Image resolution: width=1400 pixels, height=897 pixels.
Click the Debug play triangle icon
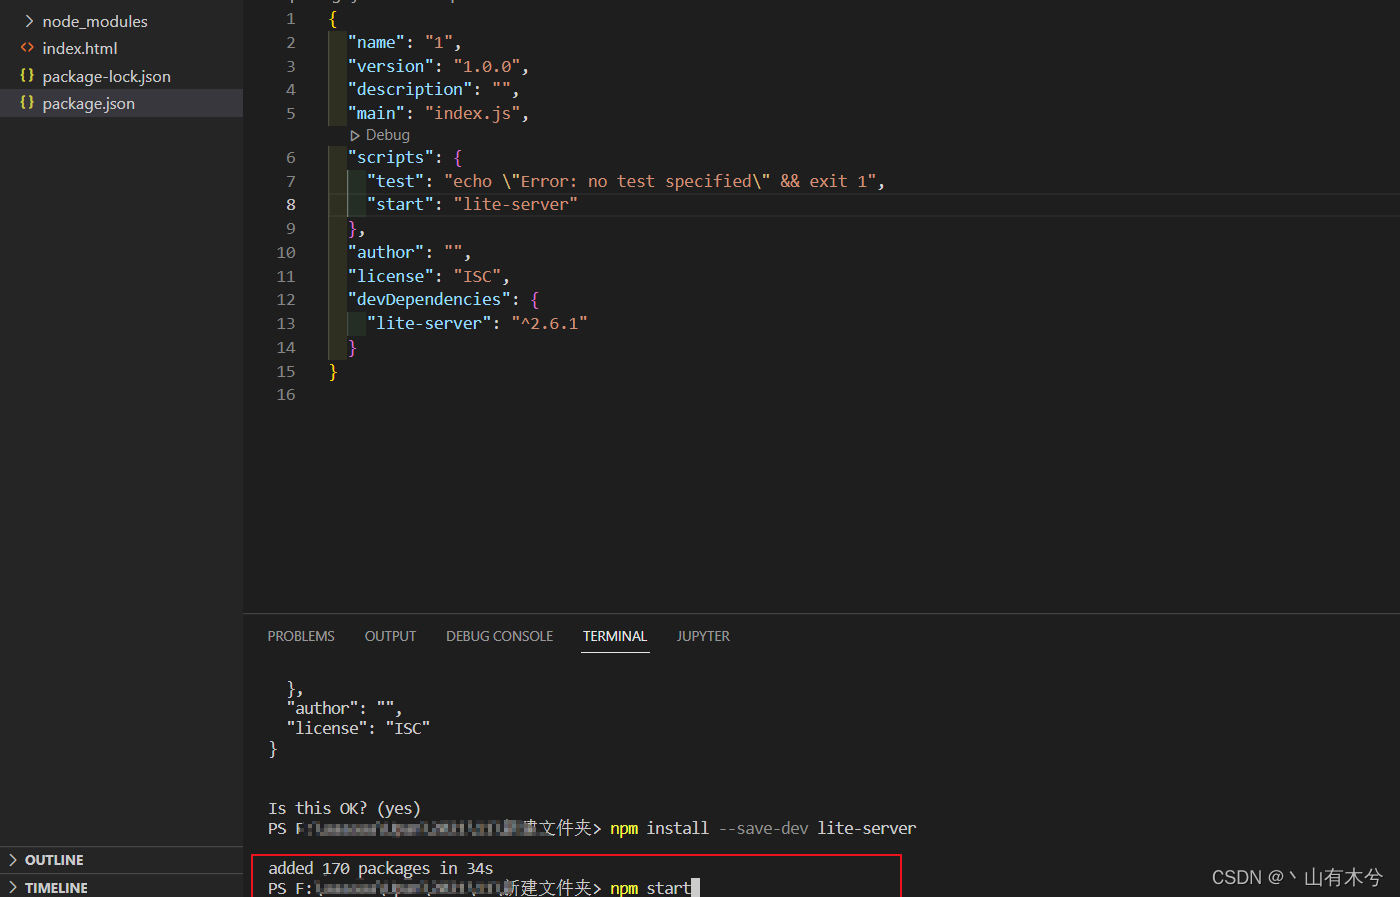(355, 135)
